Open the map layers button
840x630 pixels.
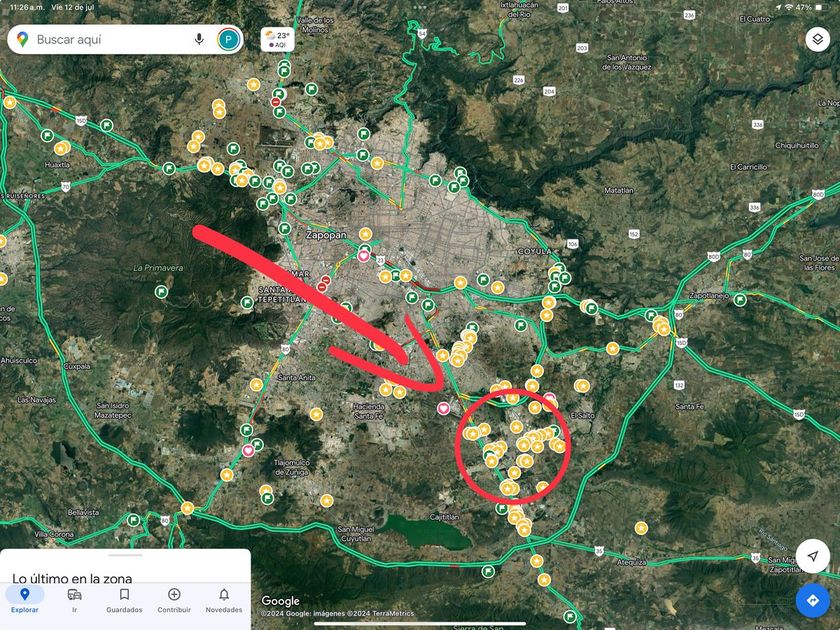pyautogui.click(x=818, y=39)
